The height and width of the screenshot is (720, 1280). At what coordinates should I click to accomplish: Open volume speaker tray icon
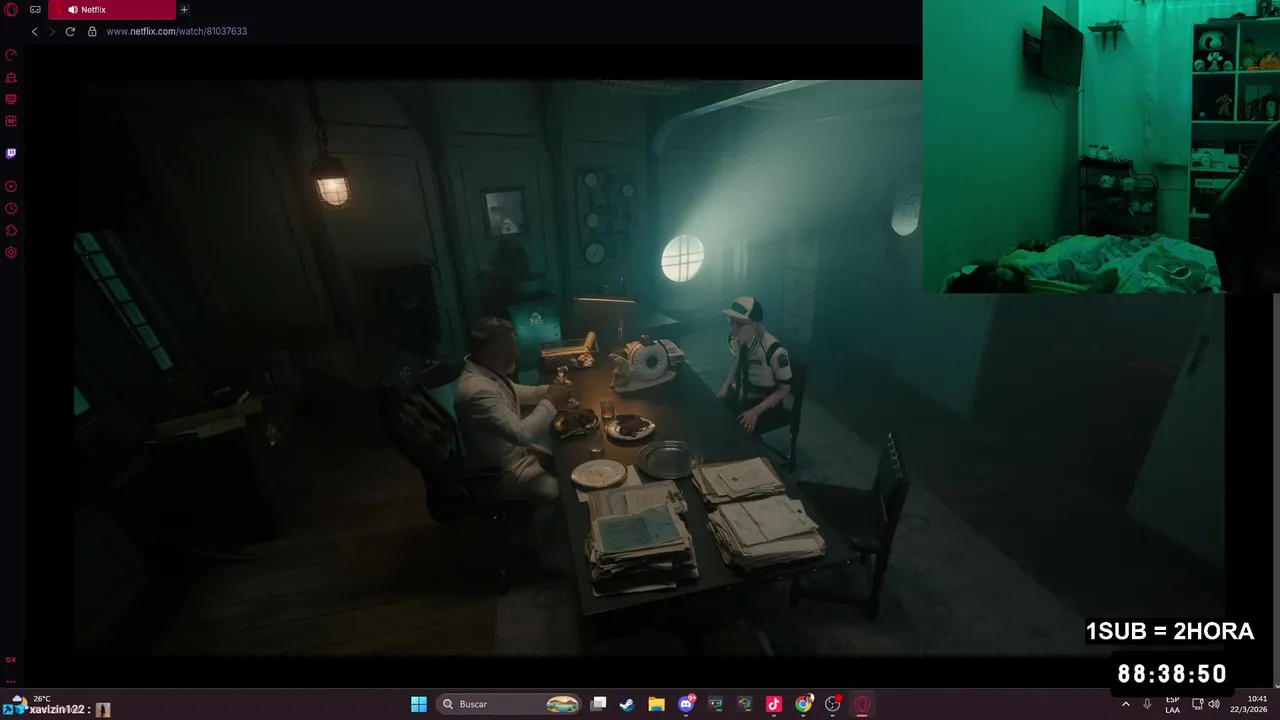[1214, 704]
